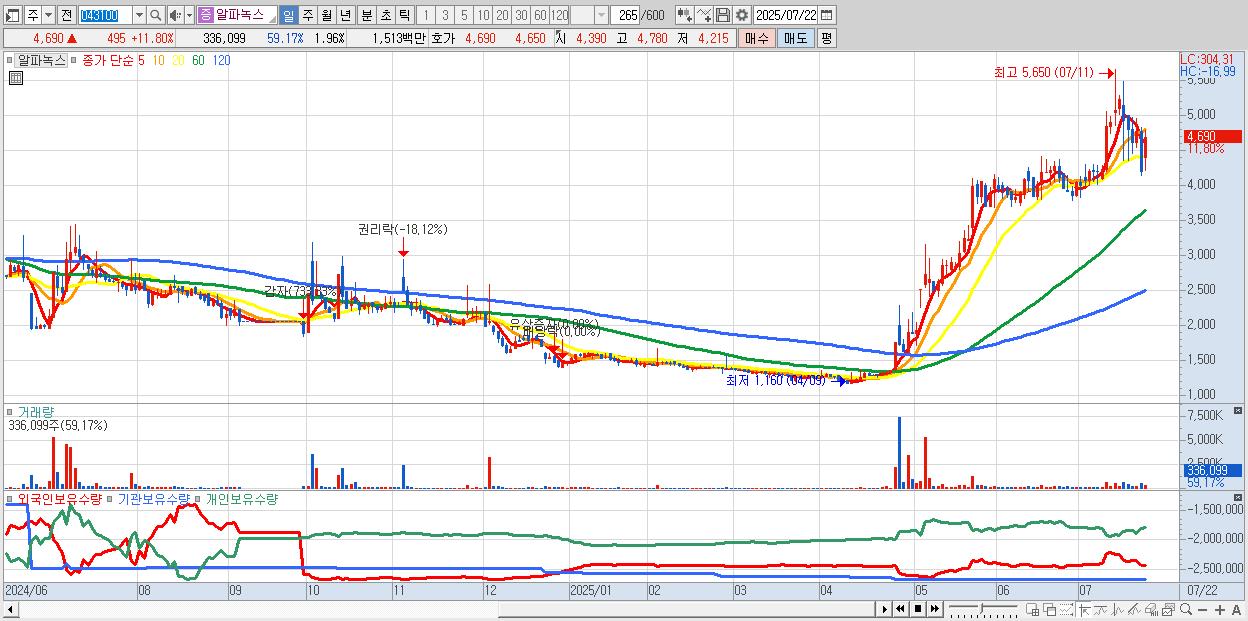The width and height of the screenshot is (1248, 621).
Task: Toggle the 기관보유수량 indicator marker
Action: 111,498
